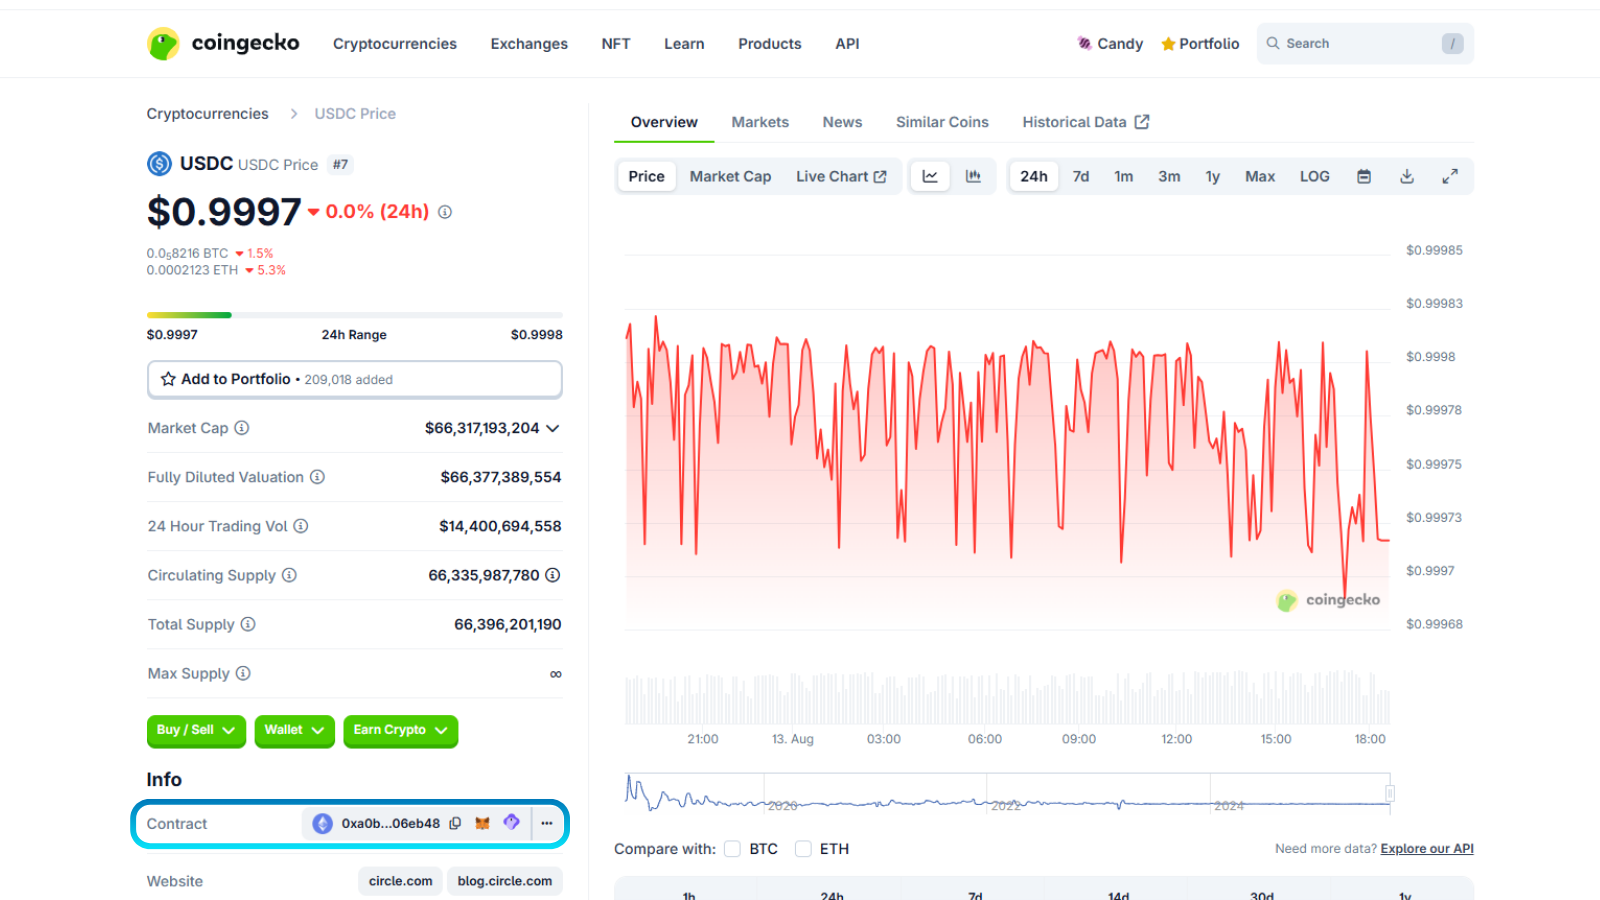
Task: Switch to the News tab
Action: (842, 122)
